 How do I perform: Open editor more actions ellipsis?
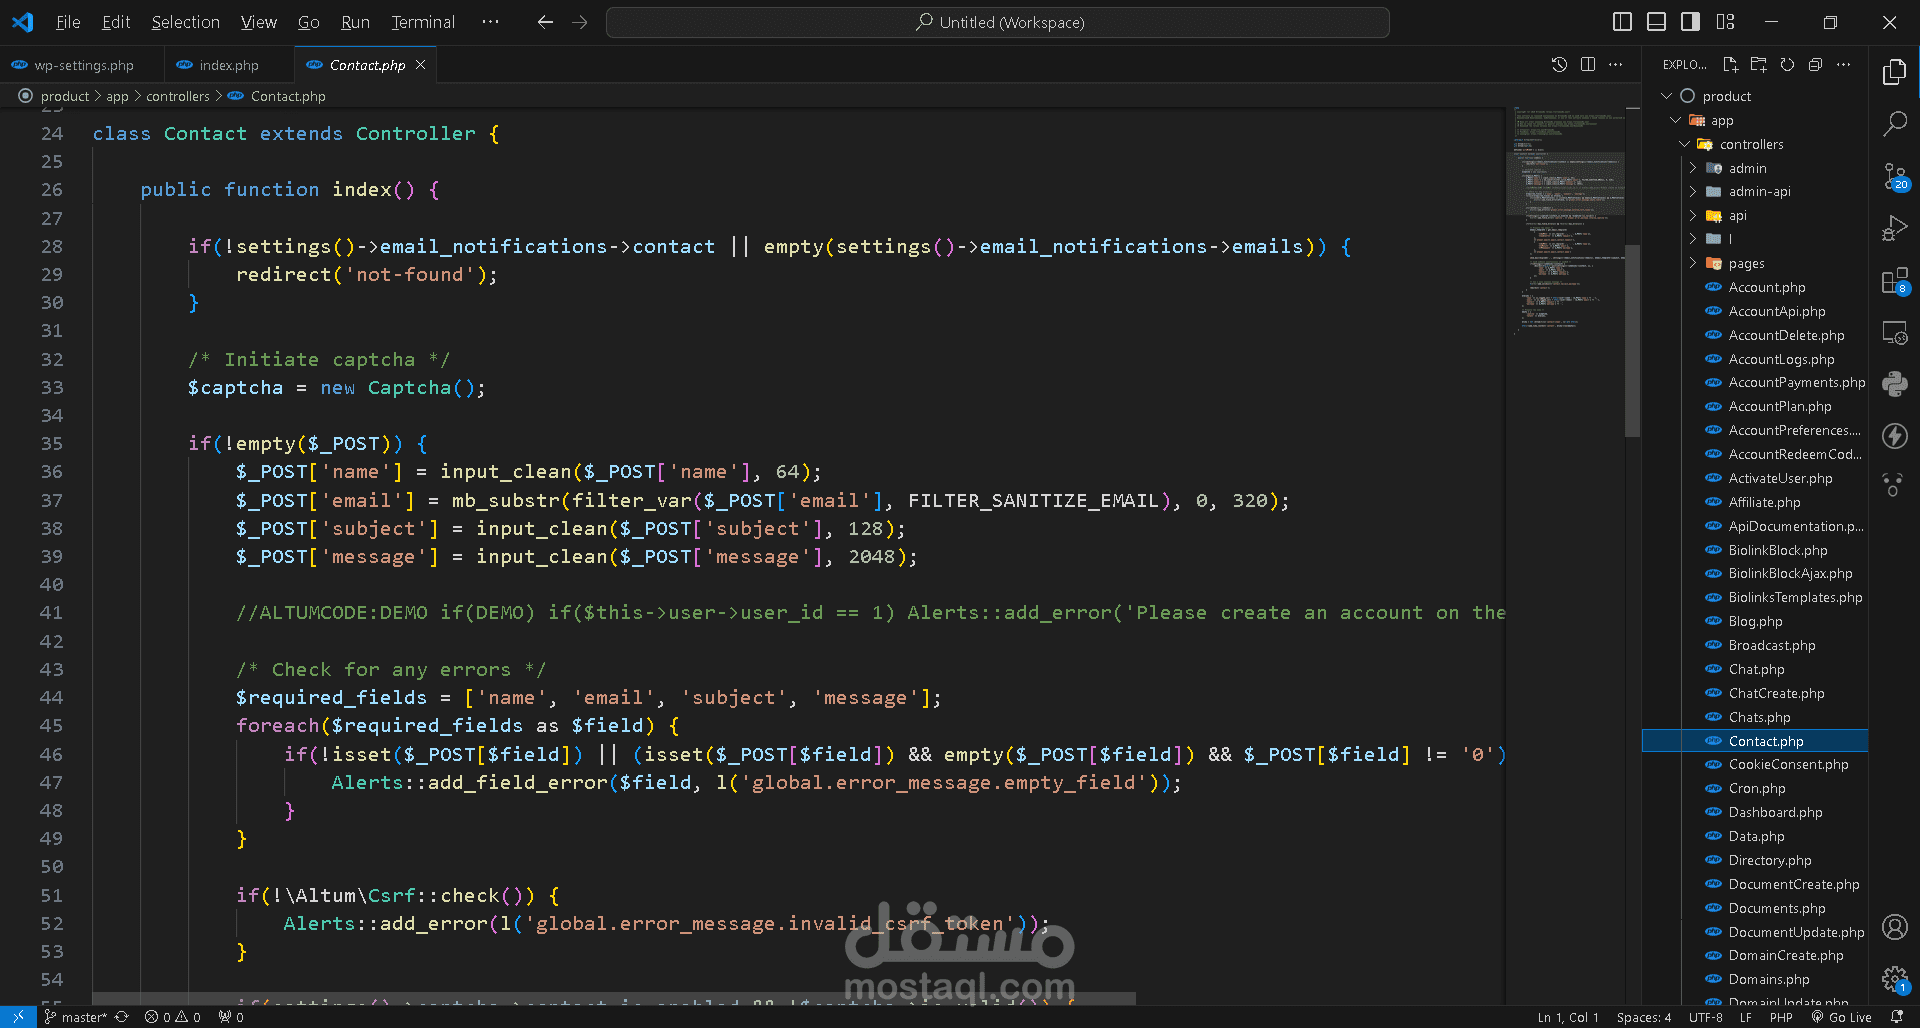tap(1616, 64)
